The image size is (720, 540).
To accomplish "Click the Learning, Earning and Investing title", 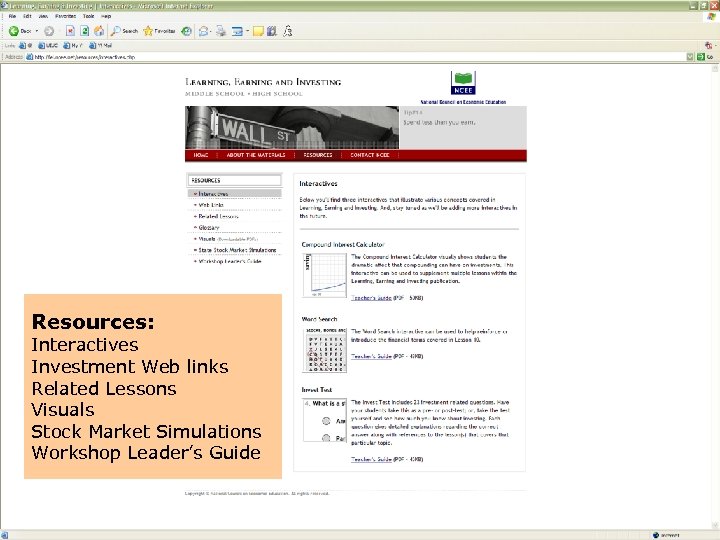I will pos(263,82).
